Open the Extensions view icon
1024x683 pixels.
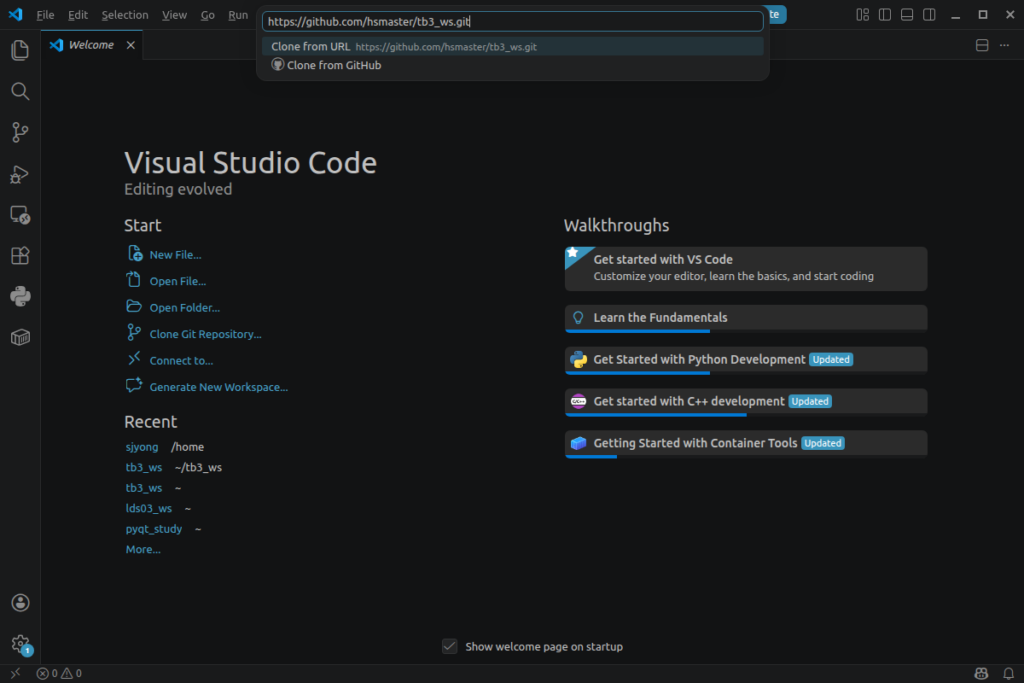[20, 255]
